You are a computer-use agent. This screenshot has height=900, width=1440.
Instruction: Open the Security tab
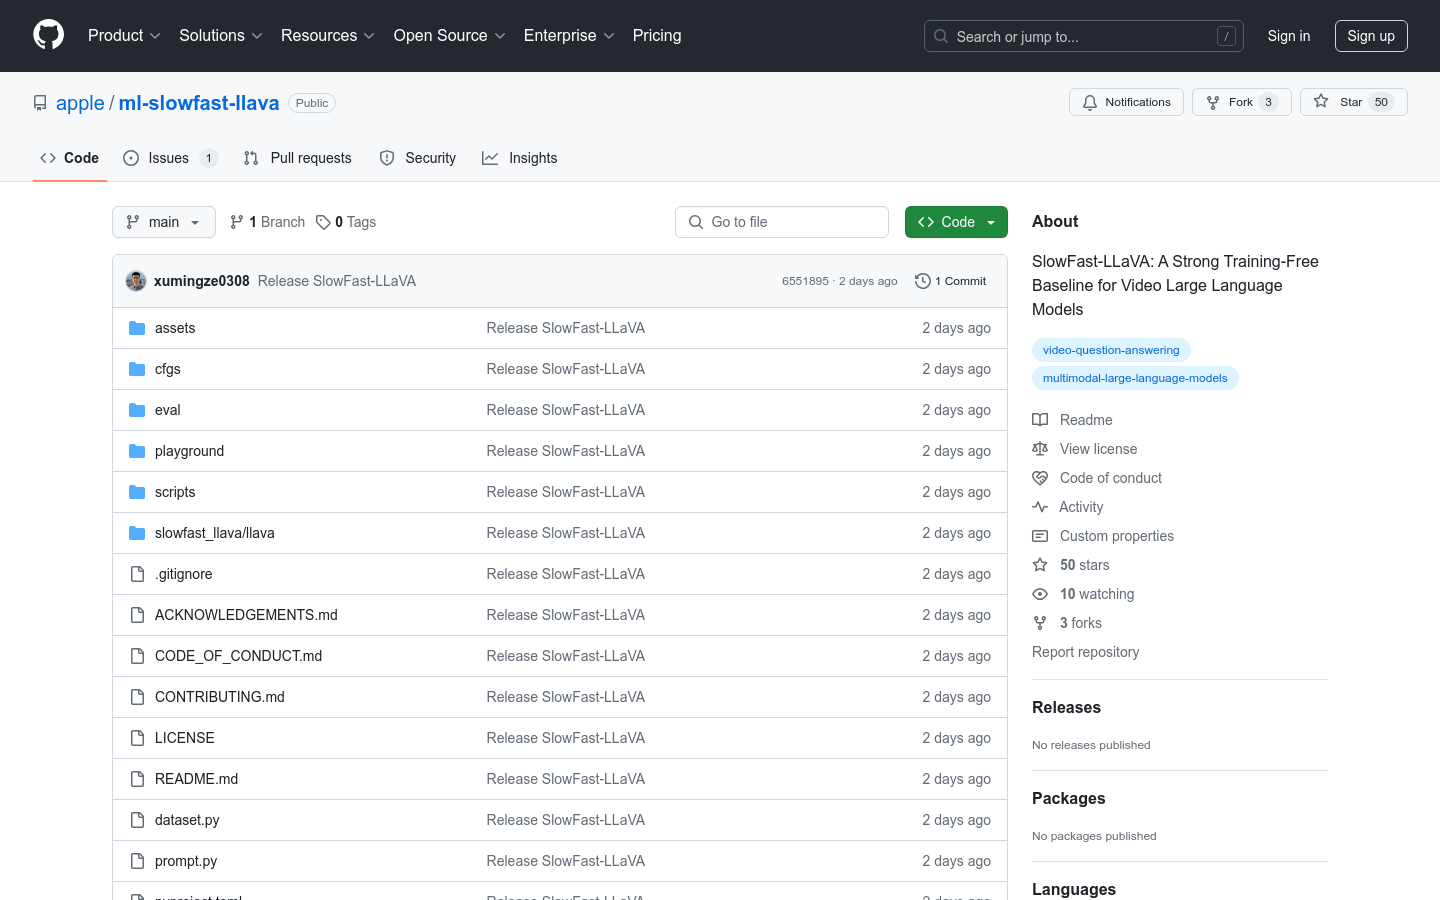418,158
